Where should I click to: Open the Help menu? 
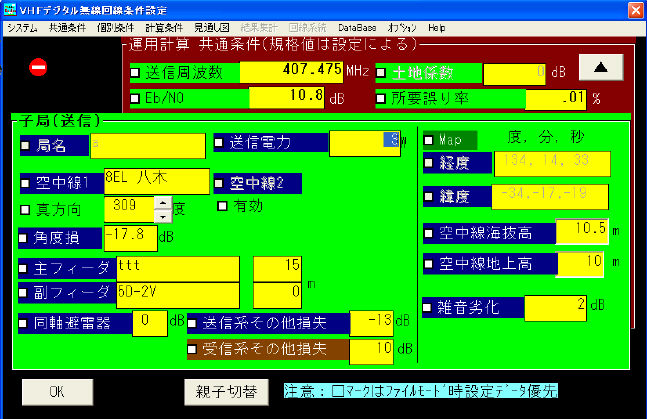436,30
